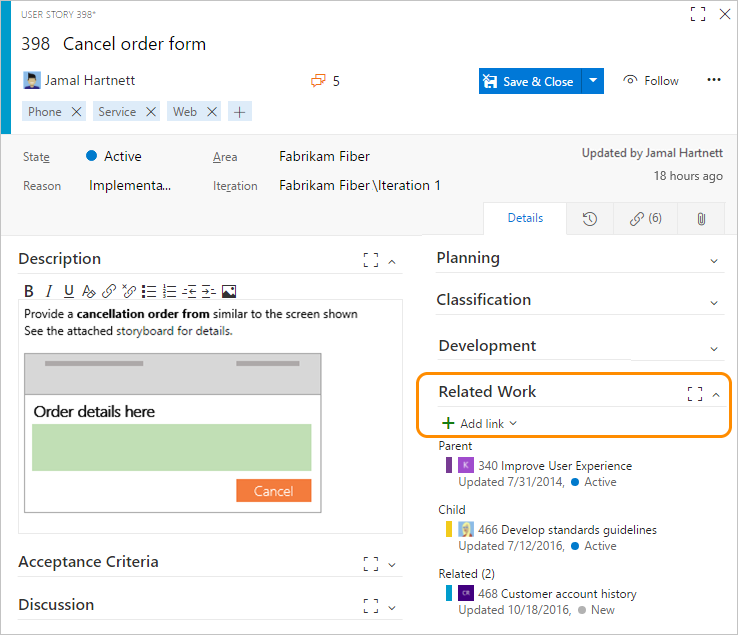
Task: Click the Service tag label
Action: (x=117, y=112)
